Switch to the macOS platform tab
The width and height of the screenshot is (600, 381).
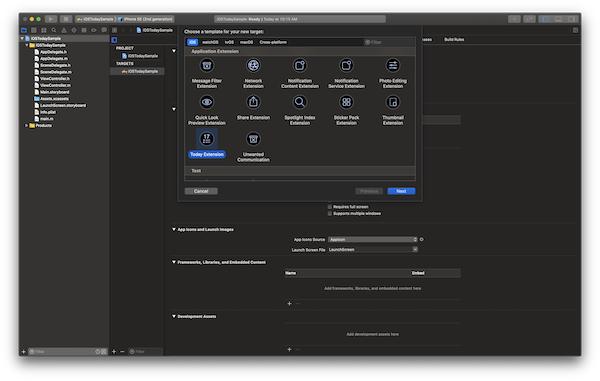point(246,42)
